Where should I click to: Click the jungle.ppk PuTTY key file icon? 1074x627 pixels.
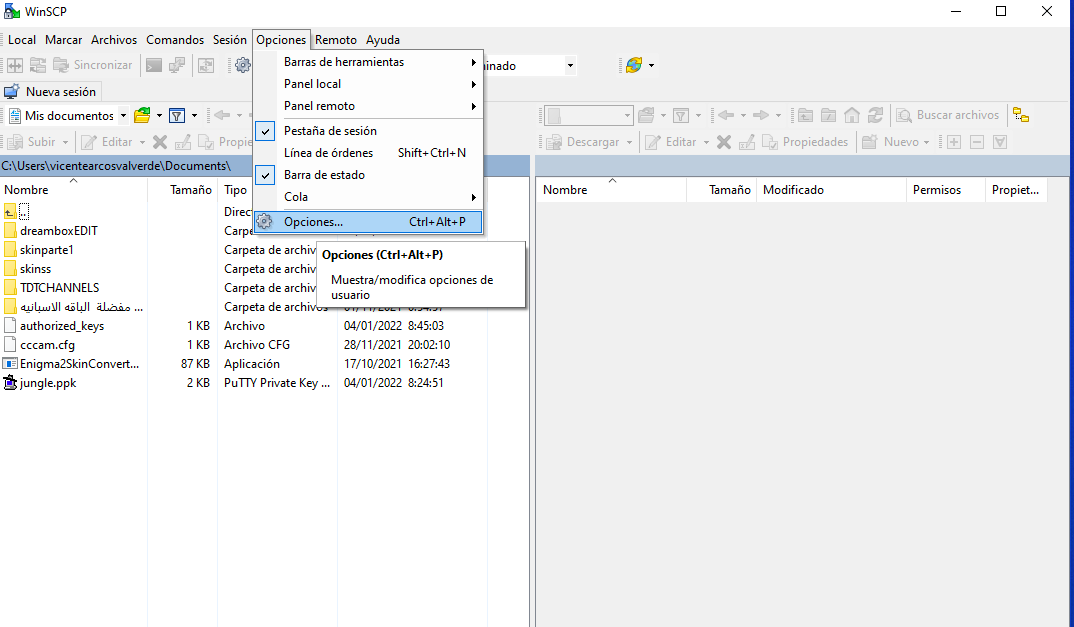point(10,383)
